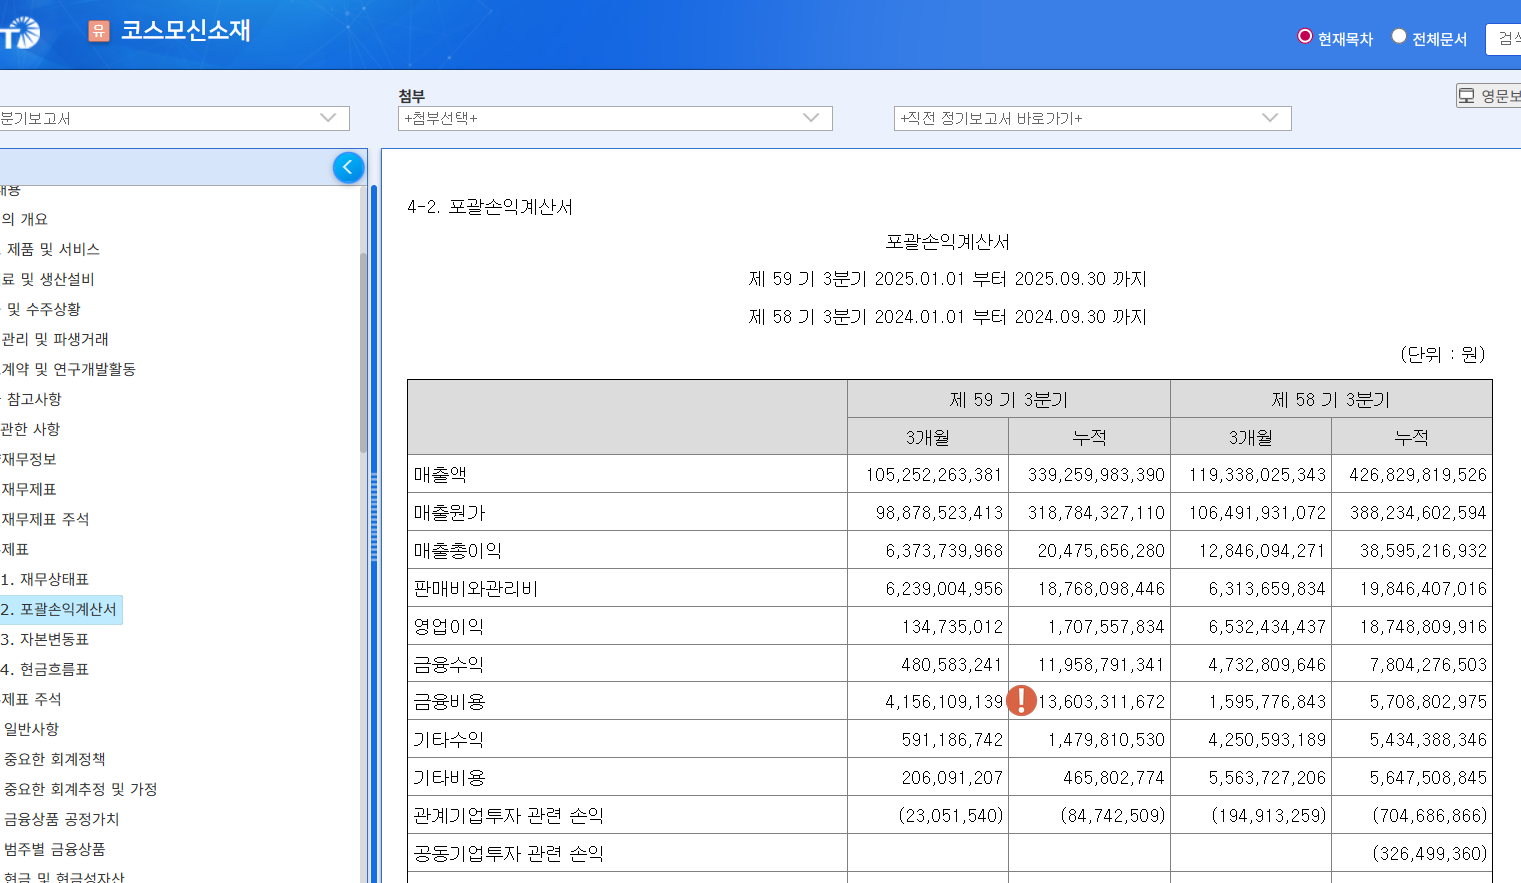The image size is (1521, 883).
Task: Open 현금흐름표 from the left menu
Action: pyautogui.click(x=48, y=668)
